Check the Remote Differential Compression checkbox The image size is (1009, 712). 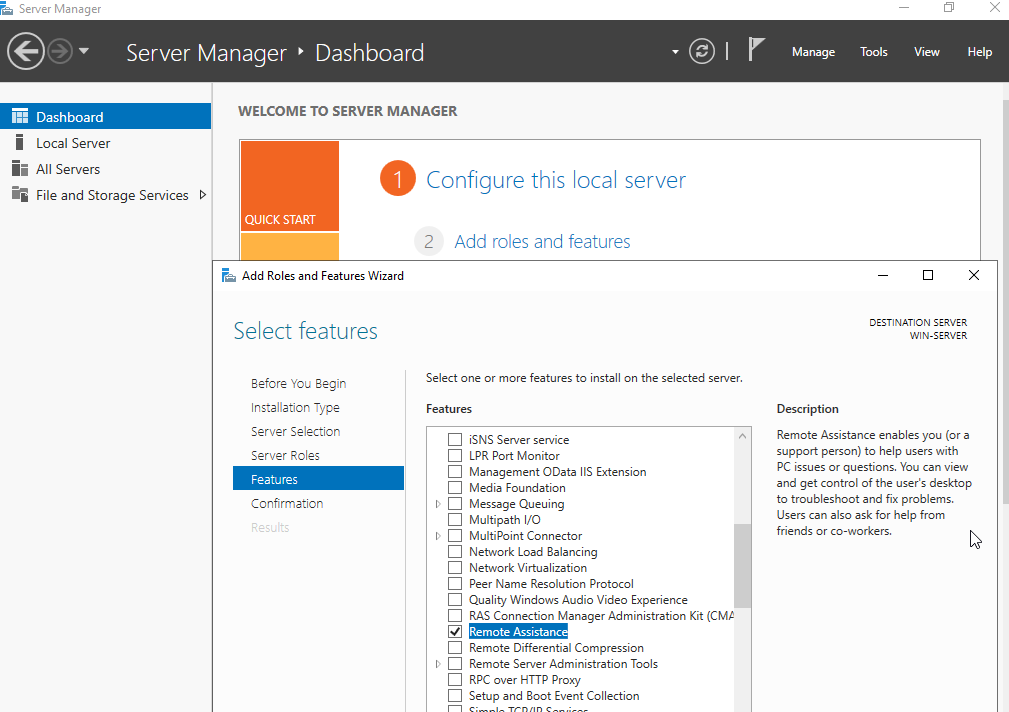[x=455, y=648]
